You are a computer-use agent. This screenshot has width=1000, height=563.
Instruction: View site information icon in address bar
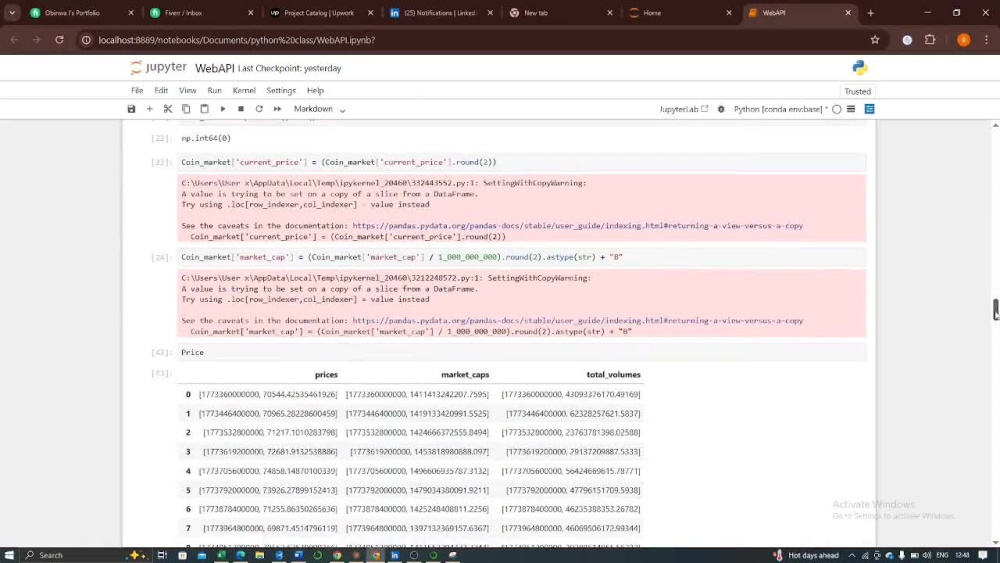coord(87,40)
